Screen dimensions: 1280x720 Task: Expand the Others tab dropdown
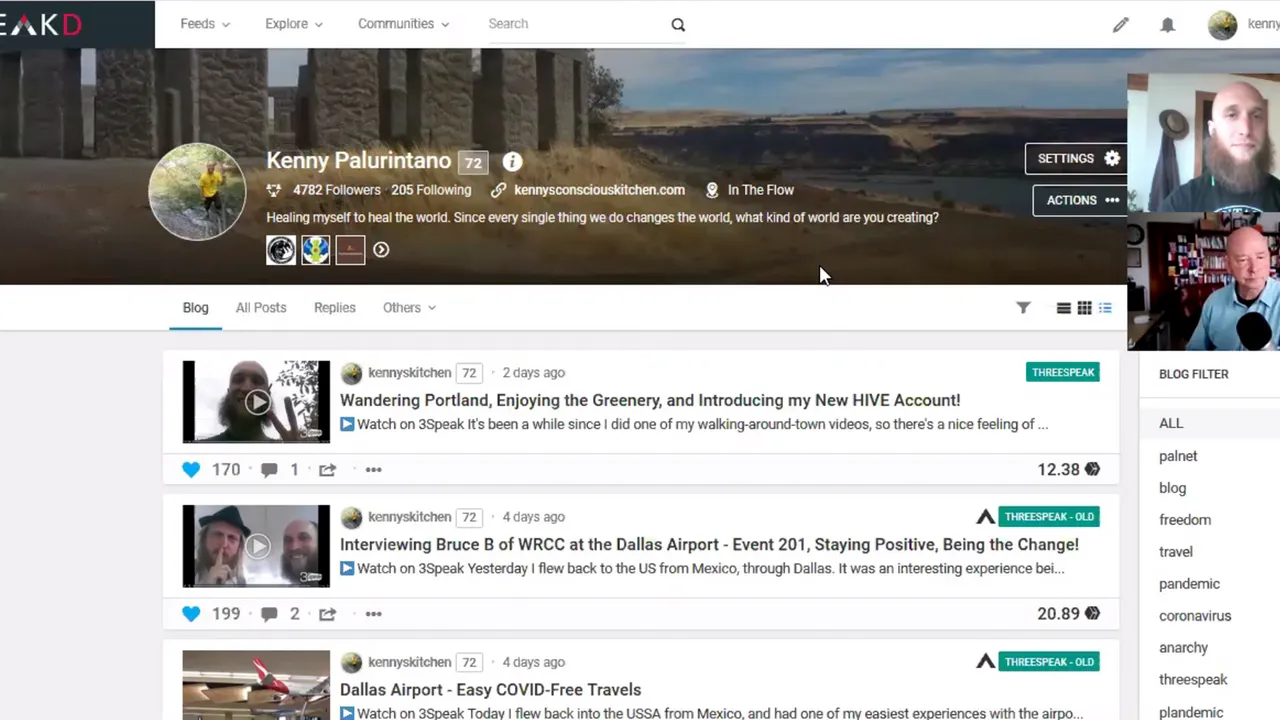[409, 308]
